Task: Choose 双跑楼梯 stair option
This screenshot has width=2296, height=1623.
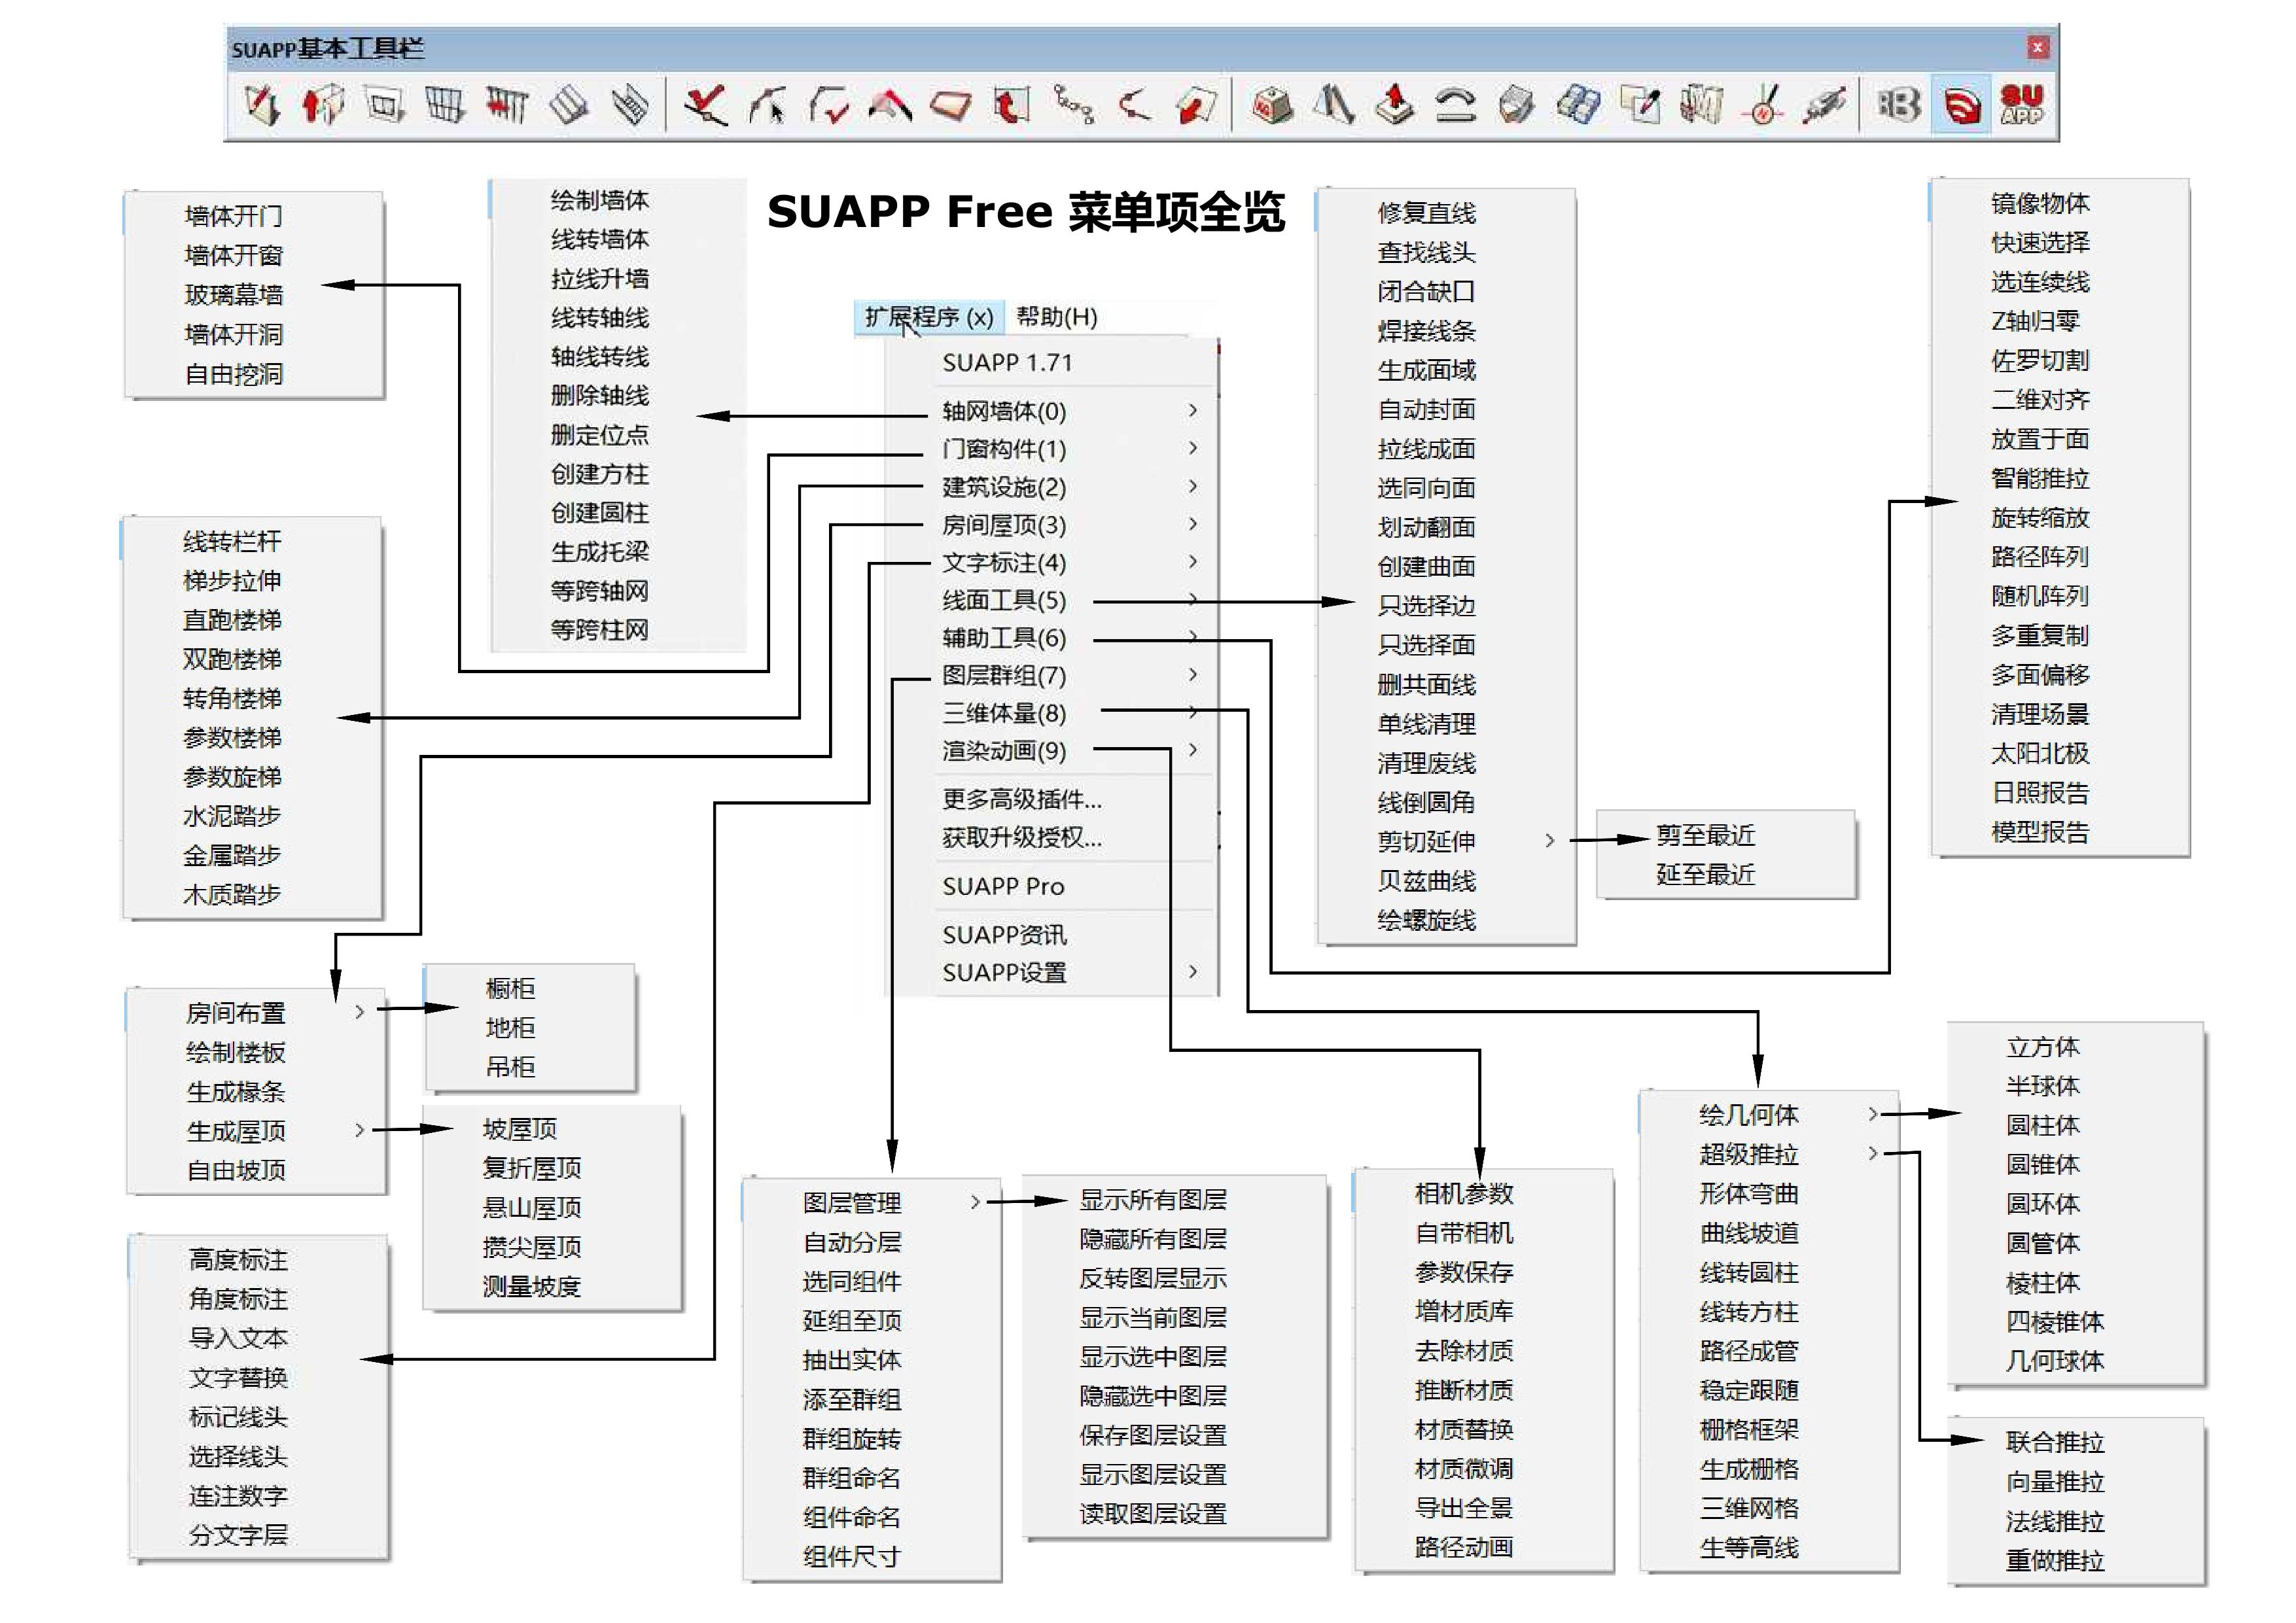Action: tap(232, 659)
